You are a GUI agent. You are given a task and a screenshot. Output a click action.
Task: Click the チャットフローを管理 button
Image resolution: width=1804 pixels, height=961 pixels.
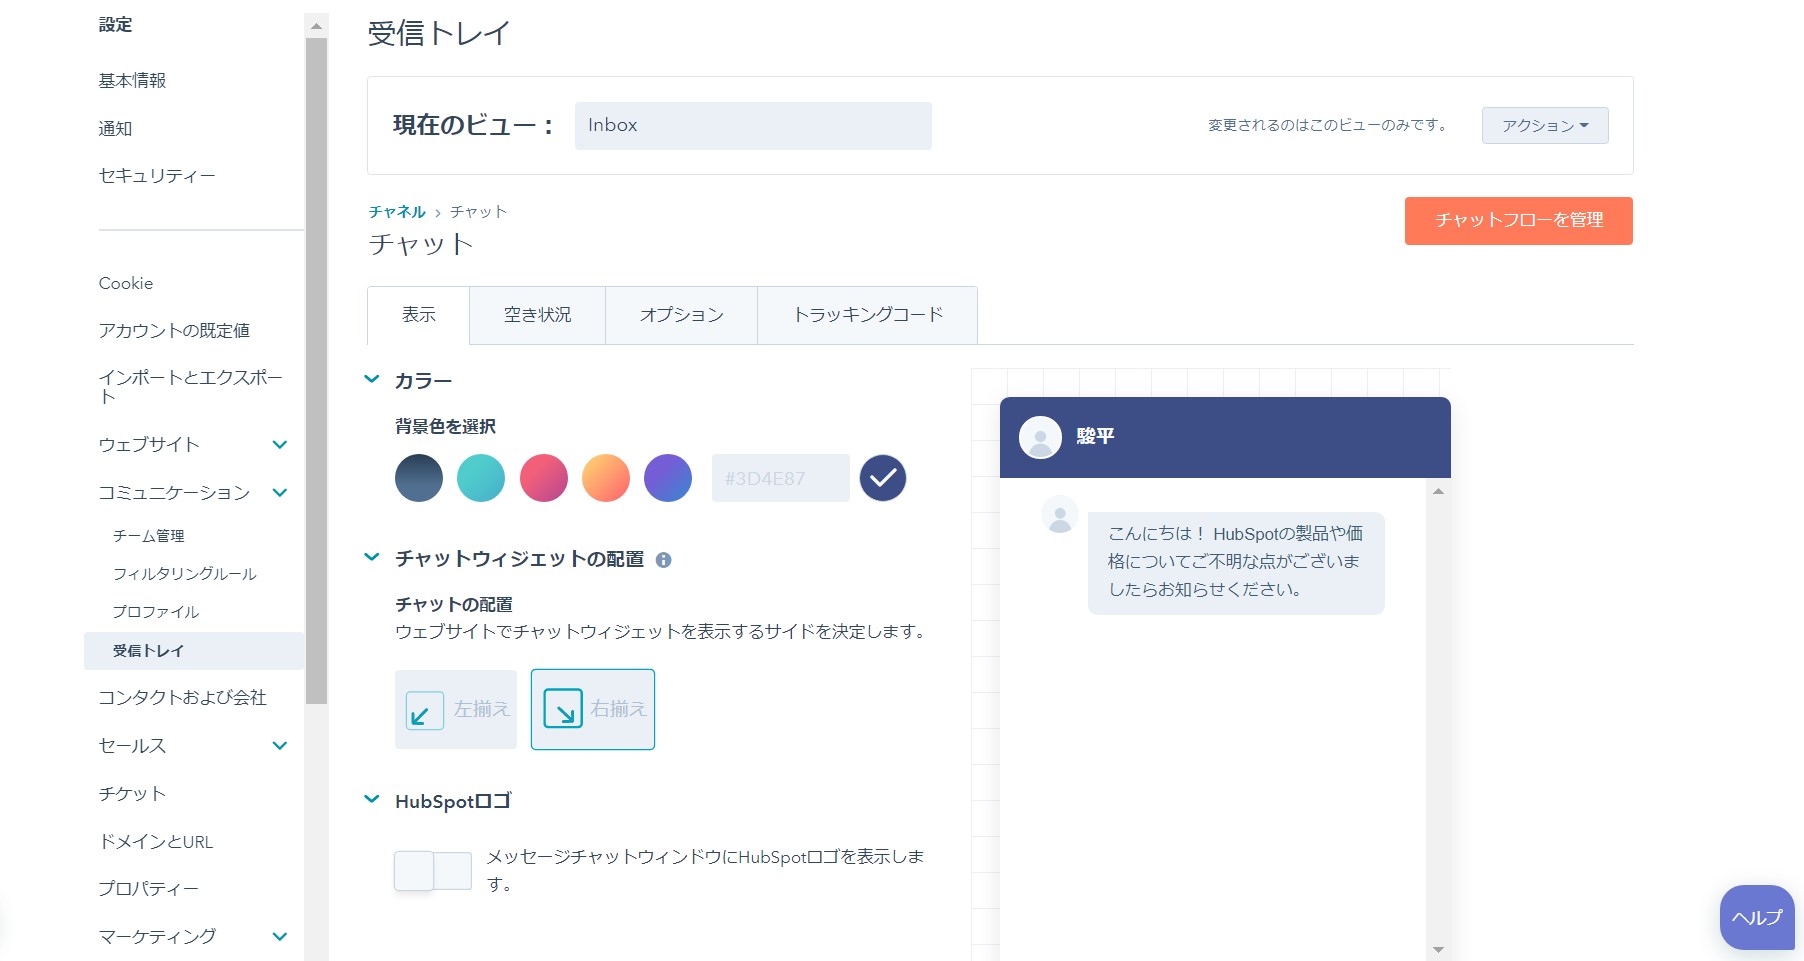coord(1518,221)
